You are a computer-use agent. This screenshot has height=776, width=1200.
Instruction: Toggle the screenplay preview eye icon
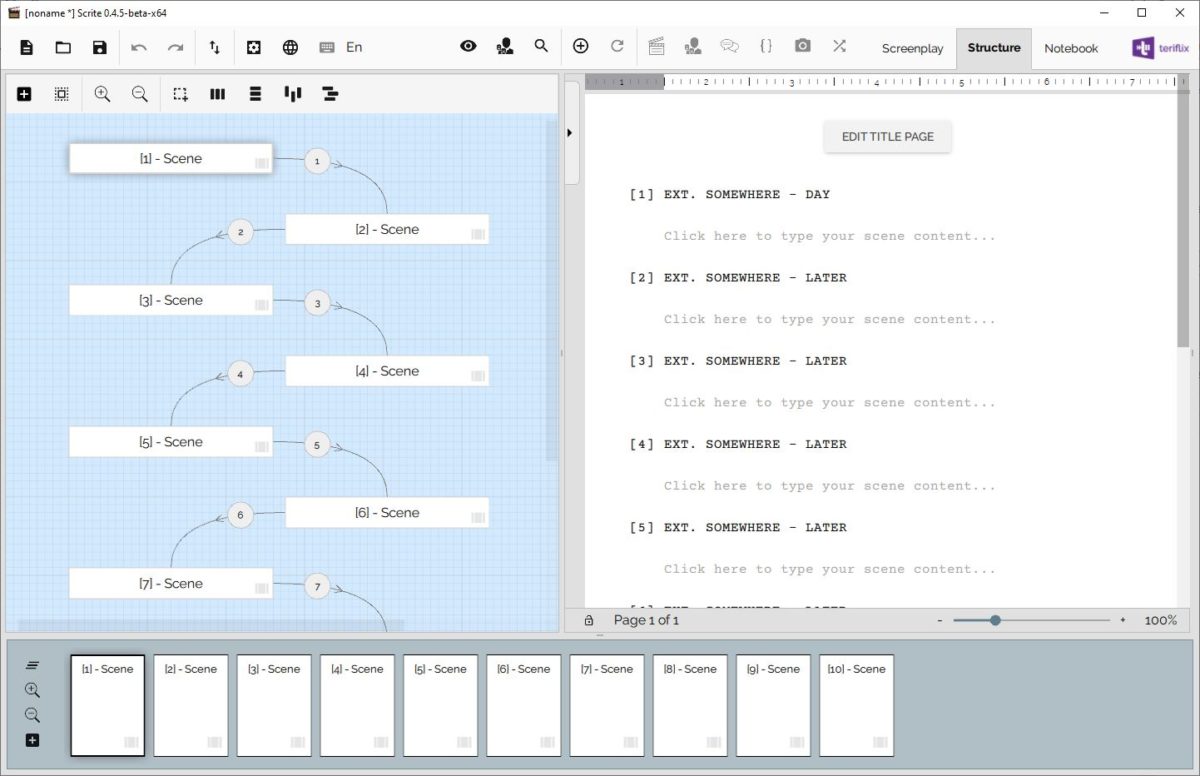[468, 47]
